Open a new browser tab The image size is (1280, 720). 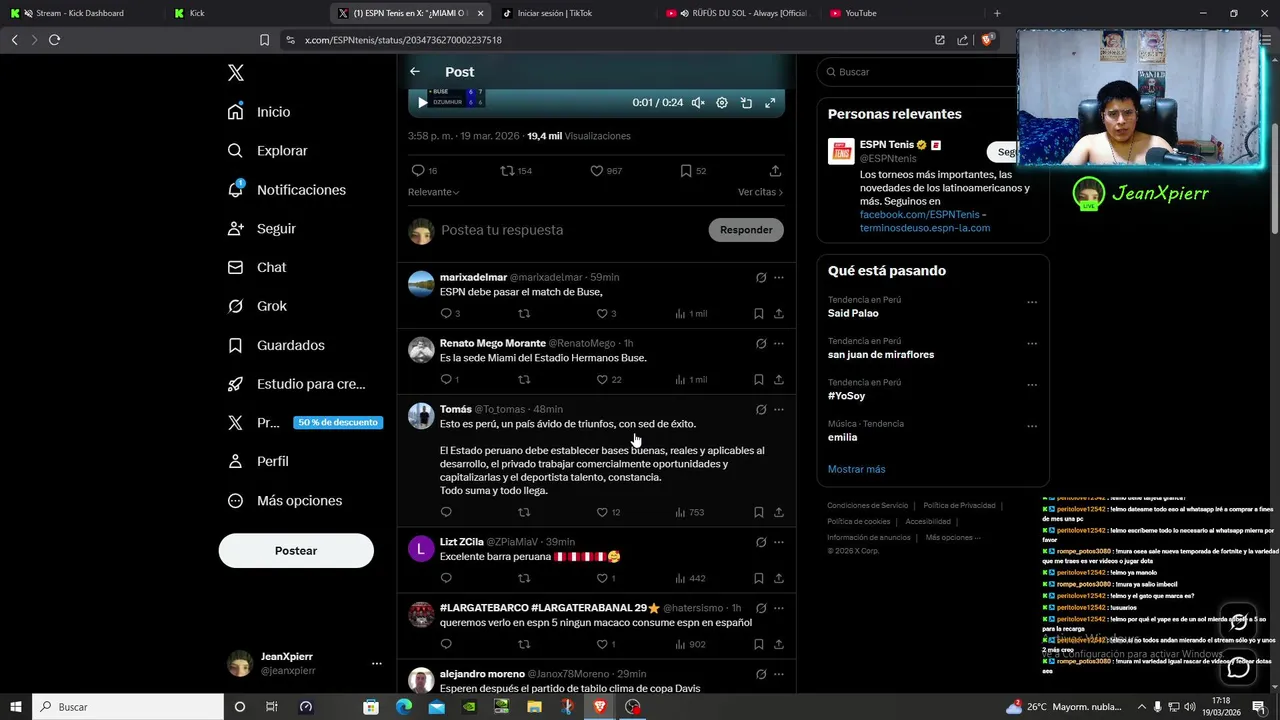click(997, 13)
